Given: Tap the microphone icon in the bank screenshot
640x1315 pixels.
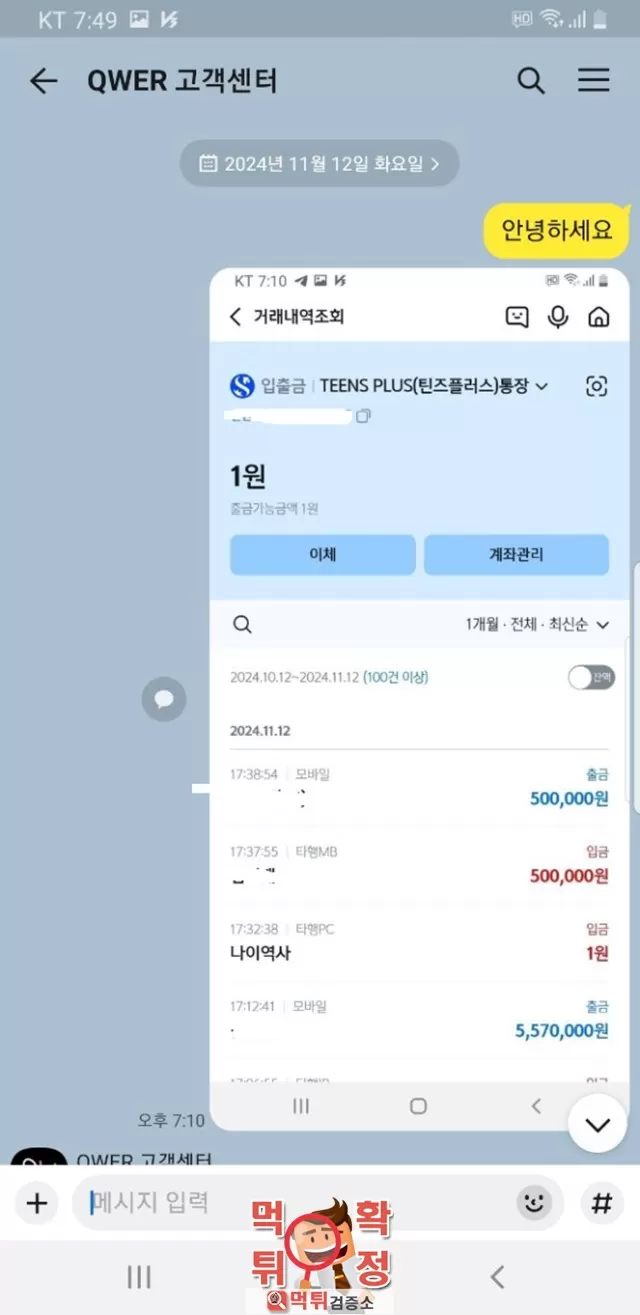Looking at the screenshot, I should [x=558, y=317].
